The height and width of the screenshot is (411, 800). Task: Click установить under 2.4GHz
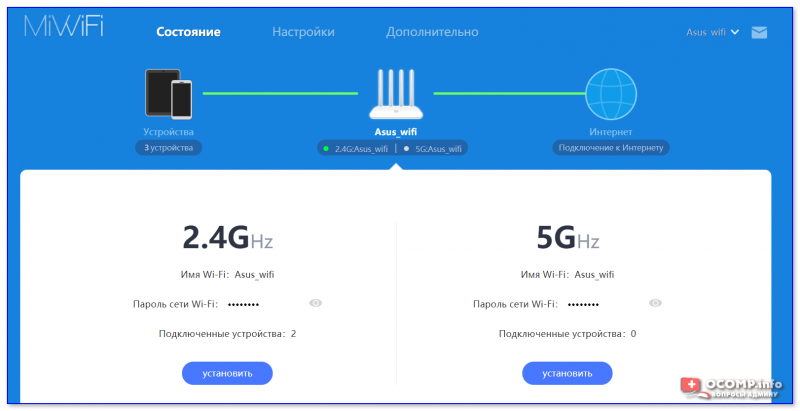(x=227, y=373)
